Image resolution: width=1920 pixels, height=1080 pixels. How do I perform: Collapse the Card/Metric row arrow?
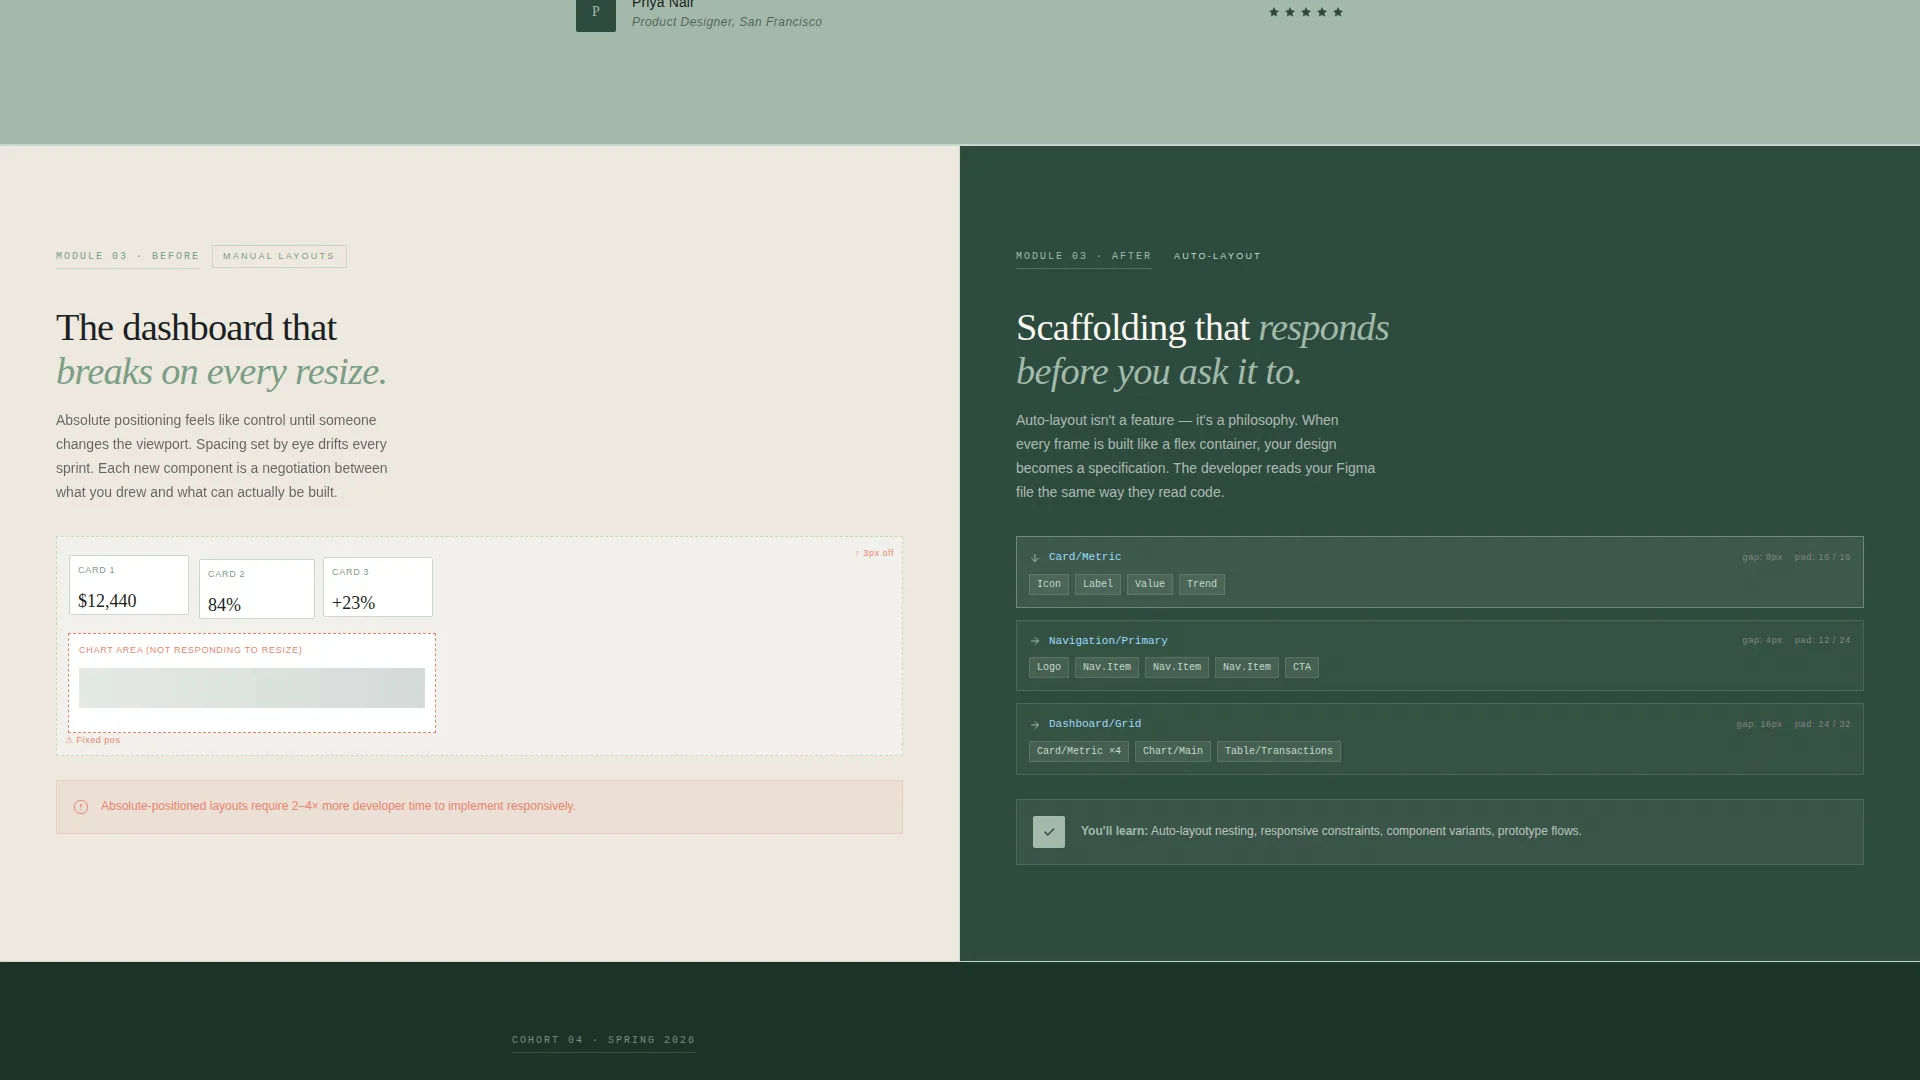coord(1035,558)
